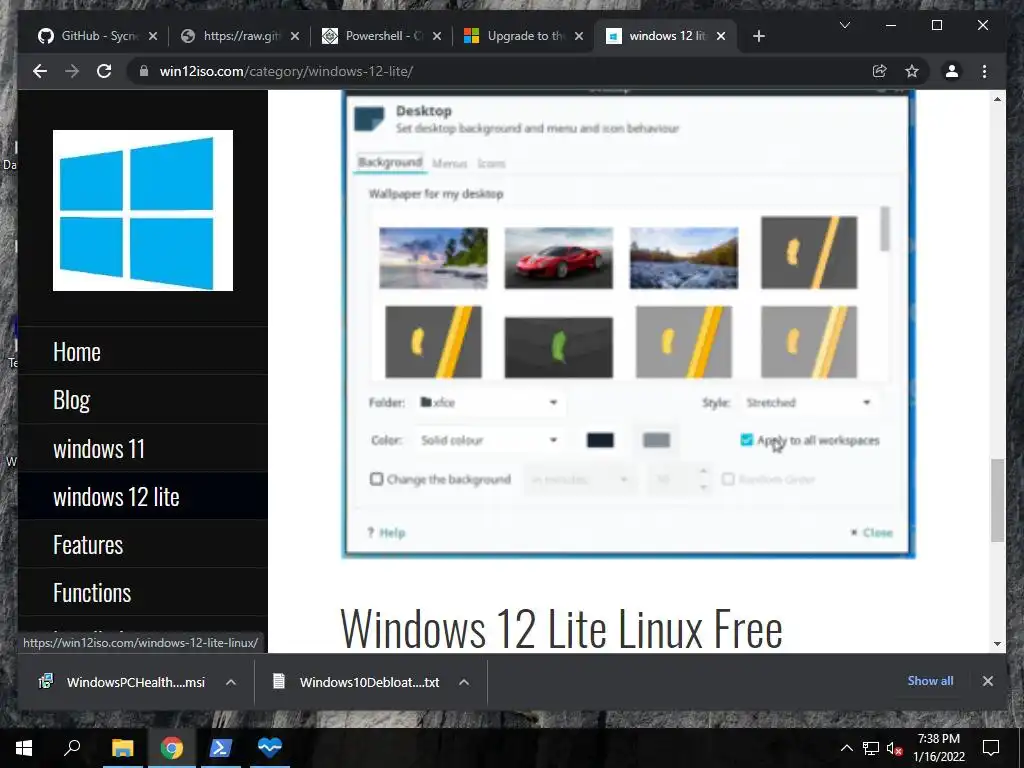
Task: Go back to the previous page
Action: pos(40,71)
